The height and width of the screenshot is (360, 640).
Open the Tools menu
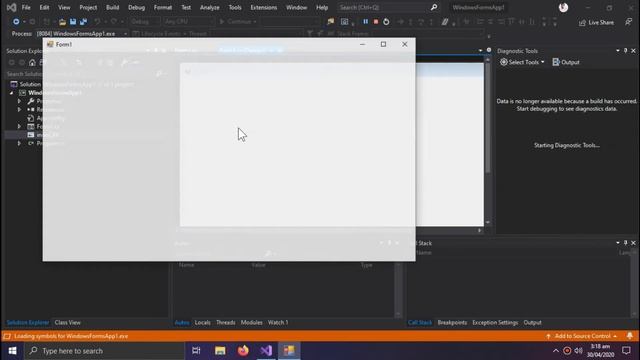235,7
